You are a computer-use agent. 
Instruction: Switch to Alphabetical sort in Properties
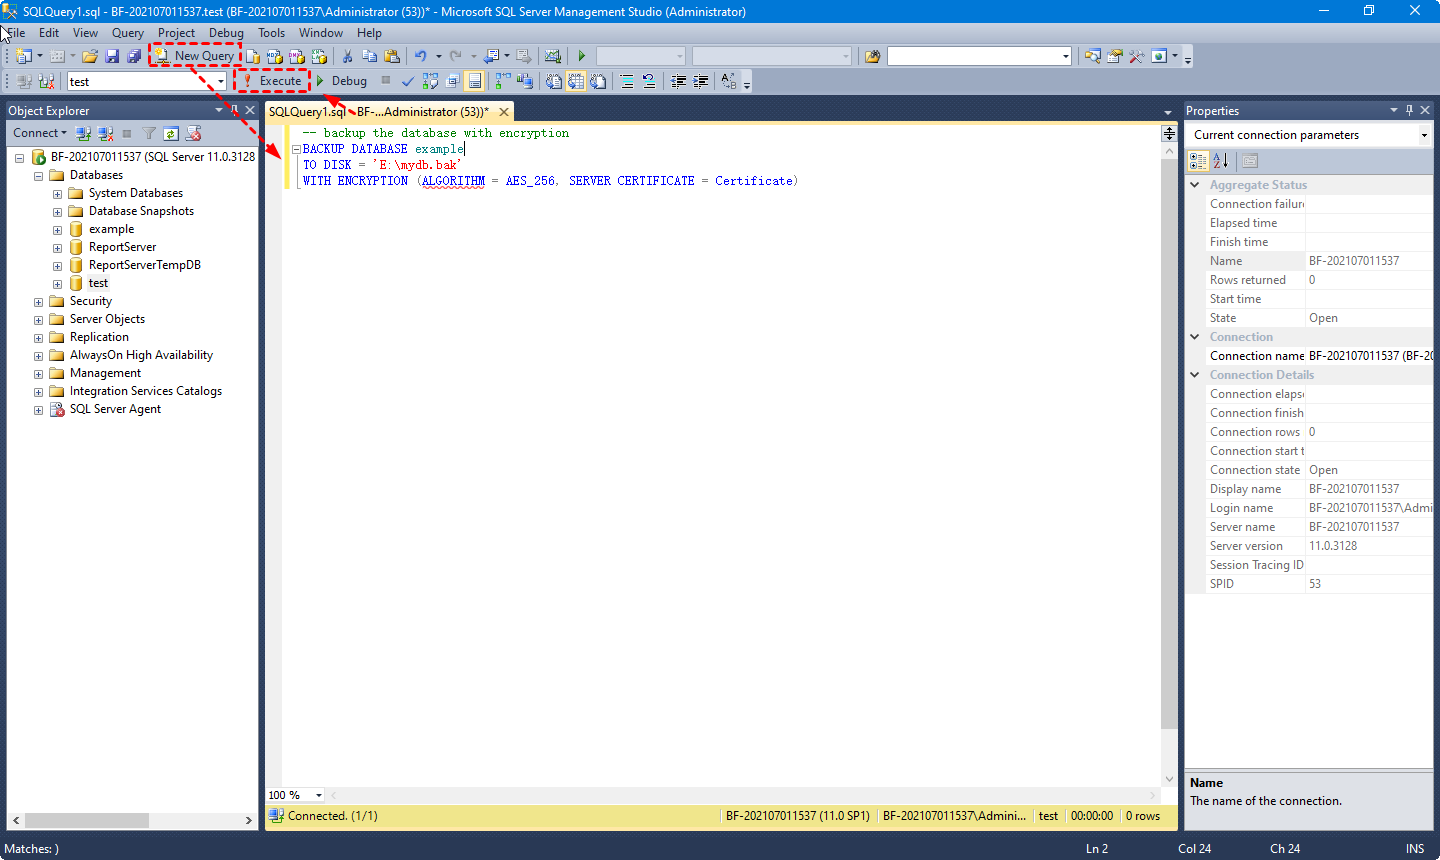pos(1220,161)
